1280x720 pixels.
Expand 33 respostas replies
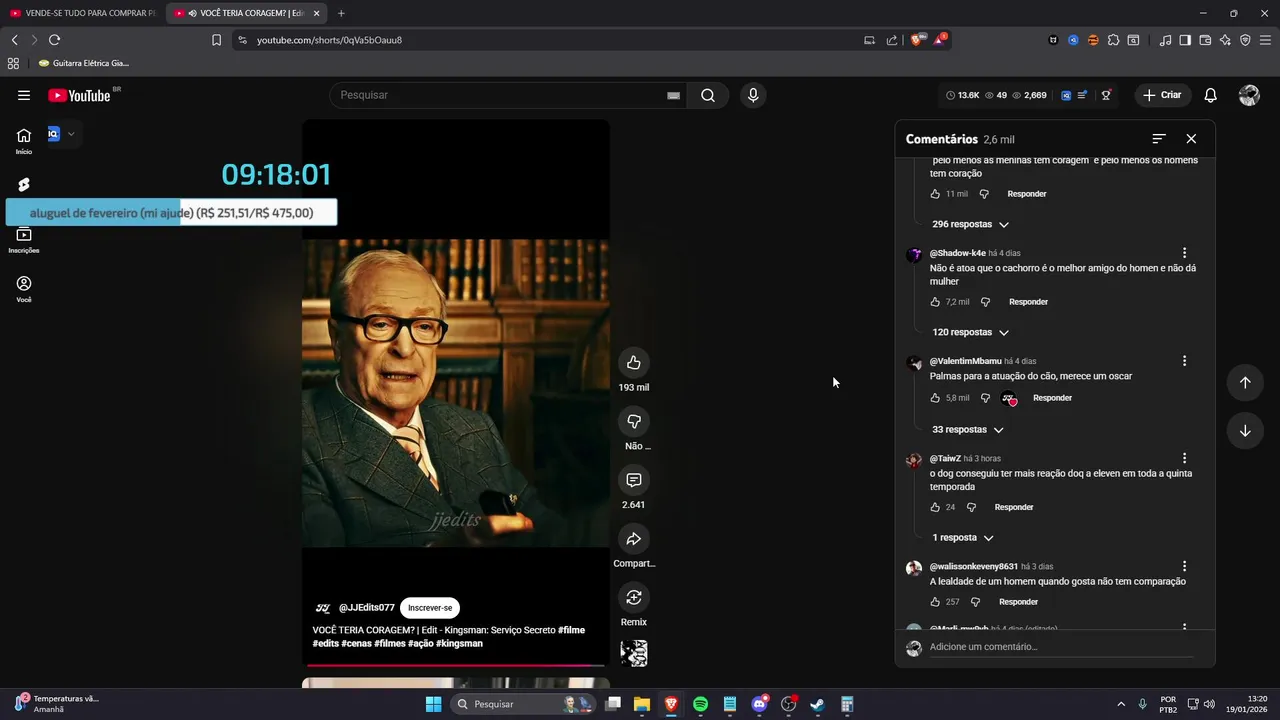point(967,429)
